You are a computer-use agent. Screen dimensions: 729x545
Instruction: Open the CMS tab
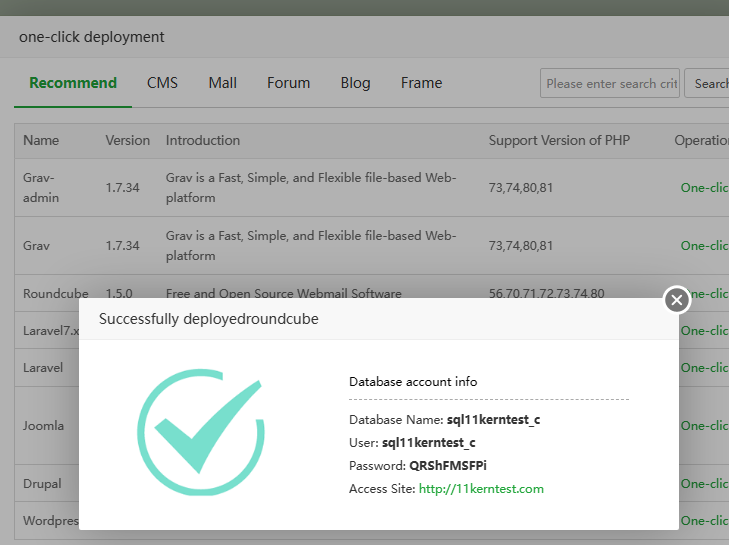[162, 83]
